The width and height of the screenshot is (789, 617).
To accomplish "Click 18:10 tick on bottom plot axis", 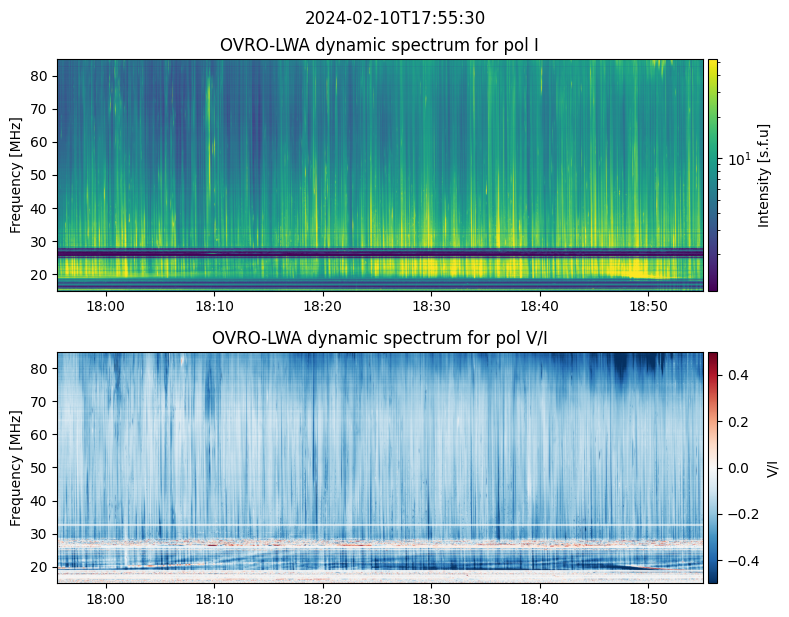I will pos(214,599).
